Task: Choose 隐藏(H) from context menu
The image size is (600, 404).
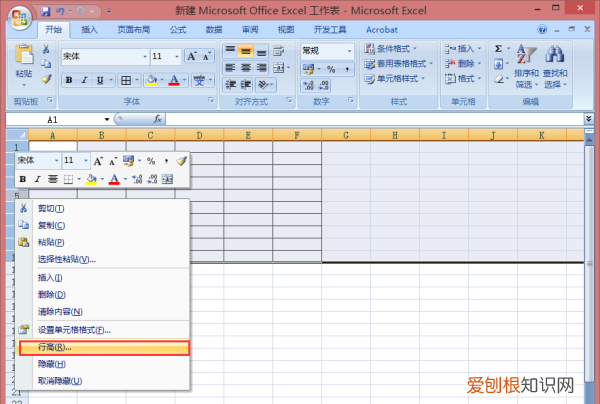Action: 104,364
